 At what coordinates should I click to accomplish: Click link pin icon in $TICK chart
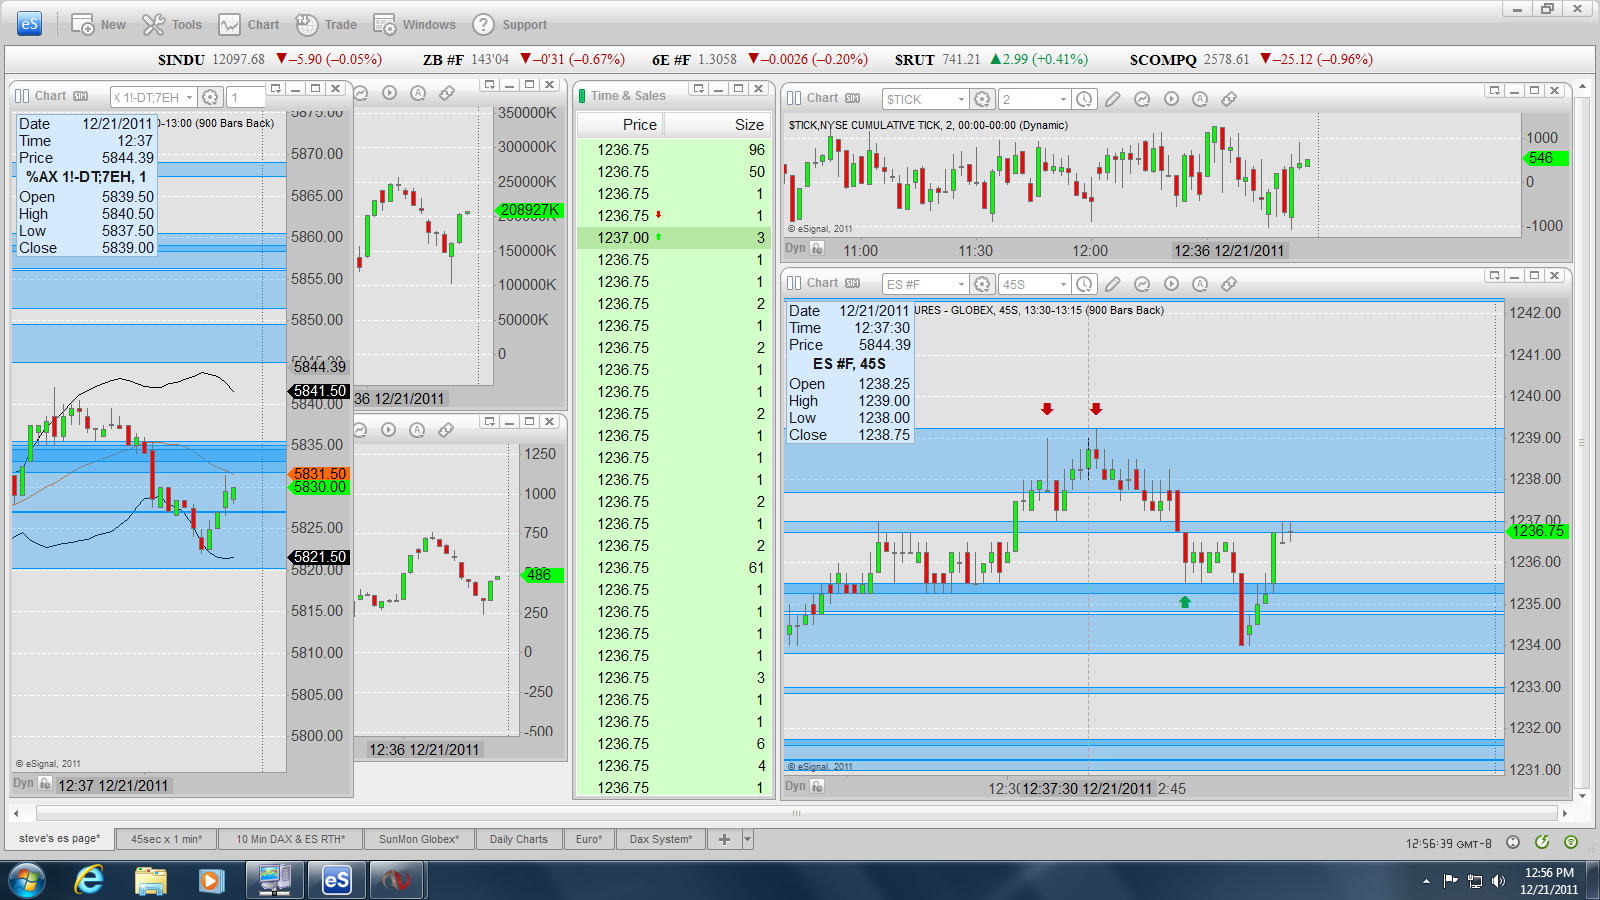pos(1229,99)
